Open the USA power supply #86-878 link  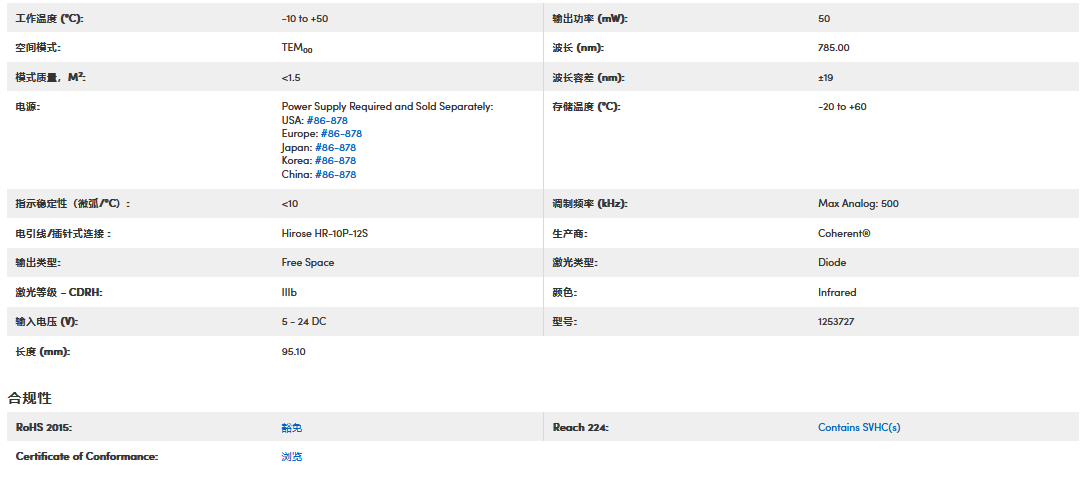(330, 120)
